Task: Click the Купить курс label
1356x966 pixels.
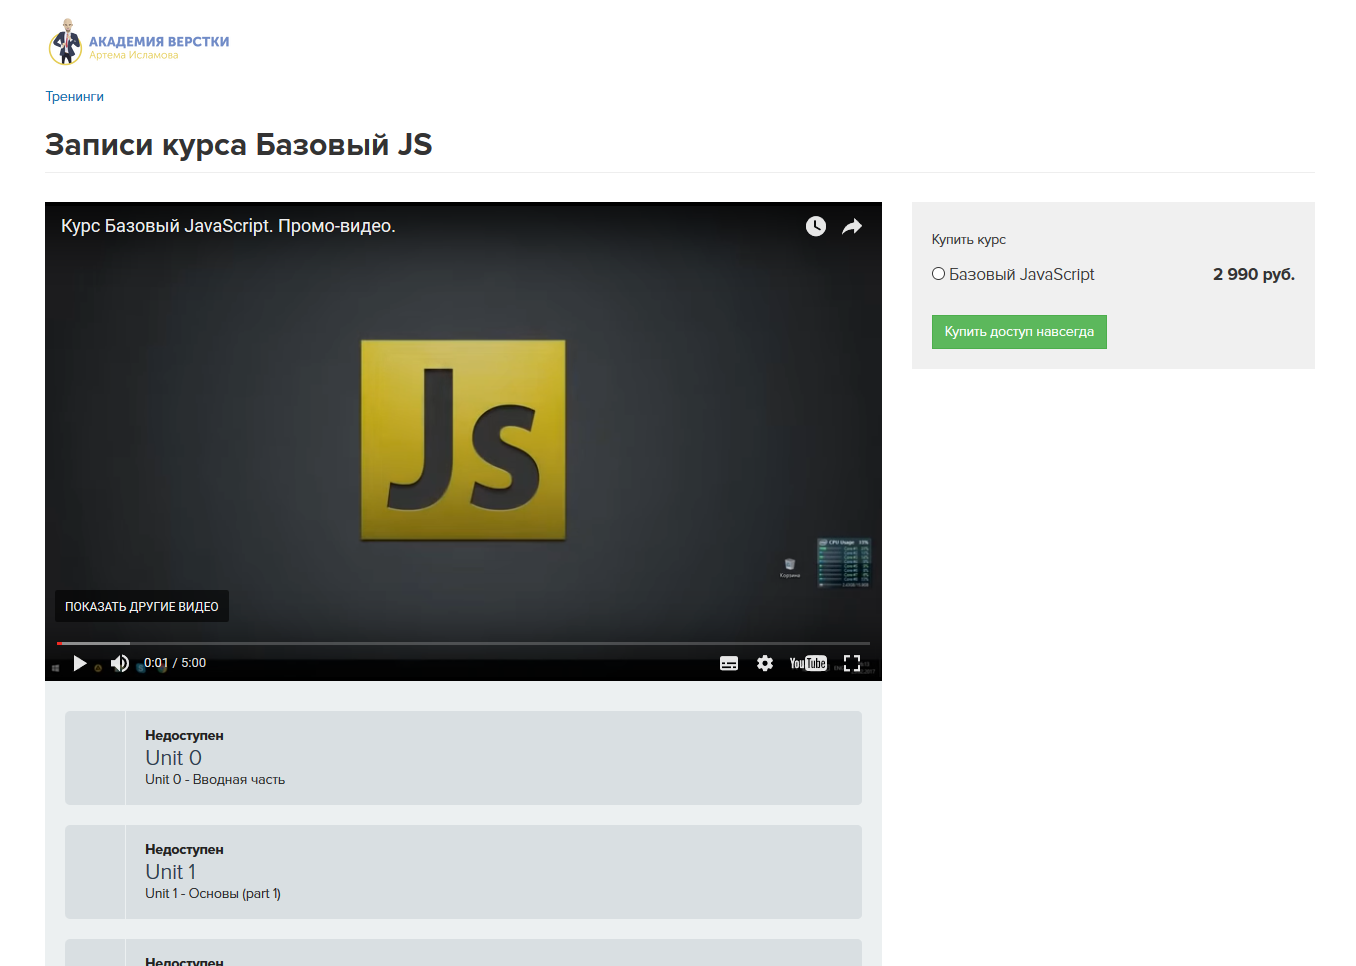Action: click(x=968, y=239)
